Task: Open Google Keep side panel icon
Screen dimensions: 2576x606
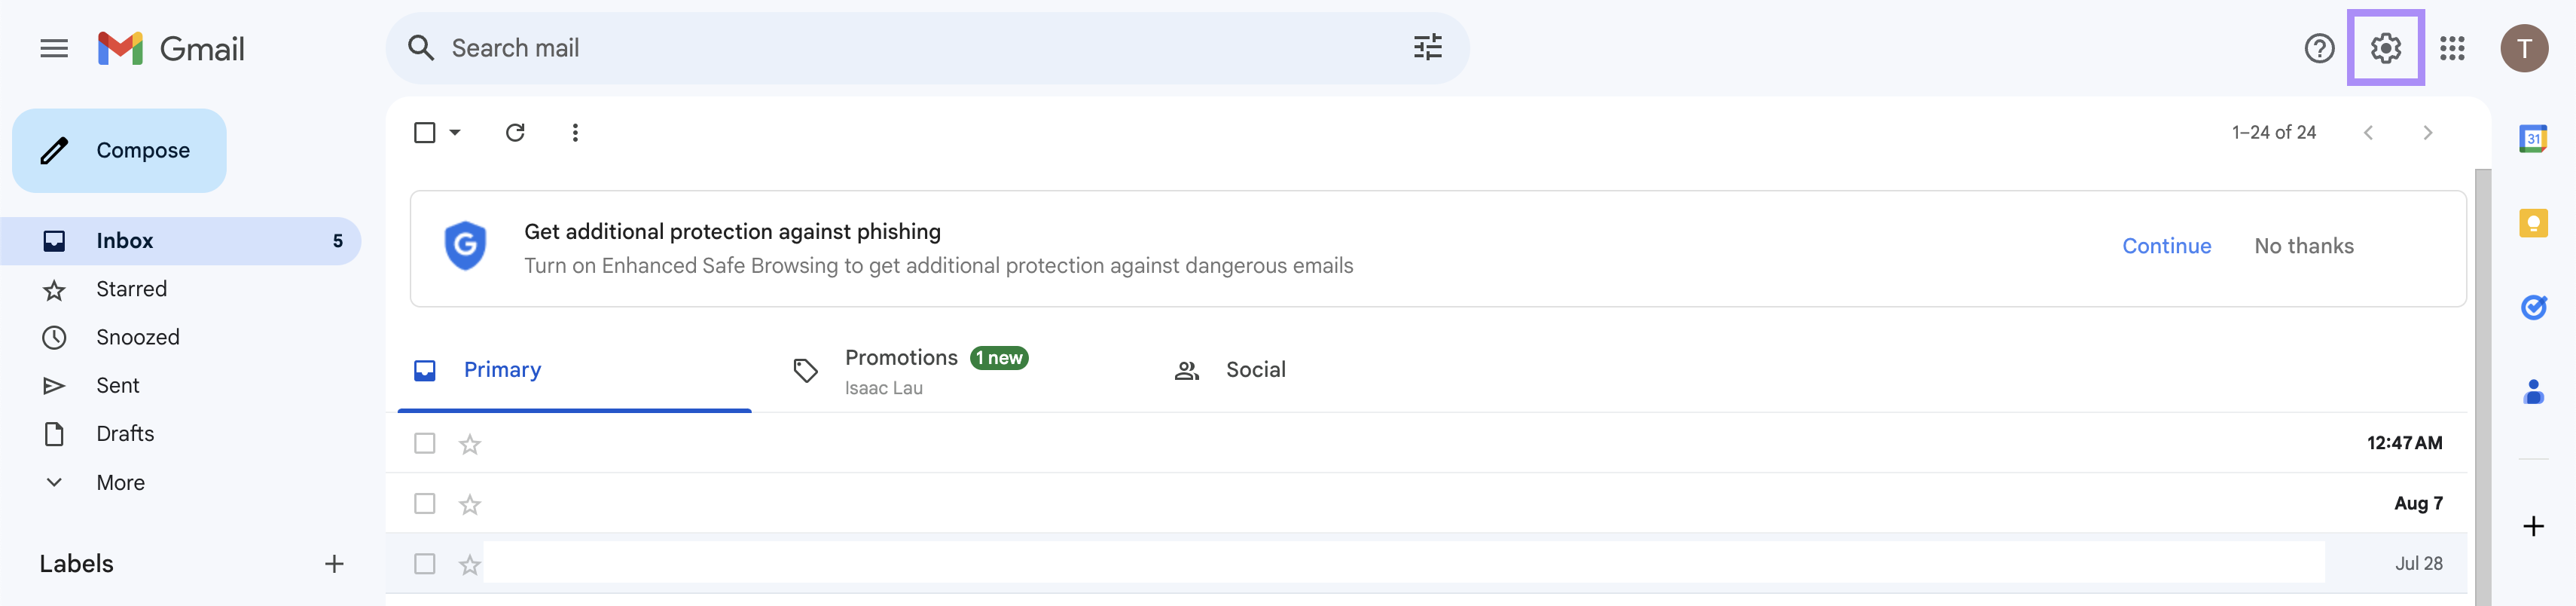Action: click(x=2533, y=223)
